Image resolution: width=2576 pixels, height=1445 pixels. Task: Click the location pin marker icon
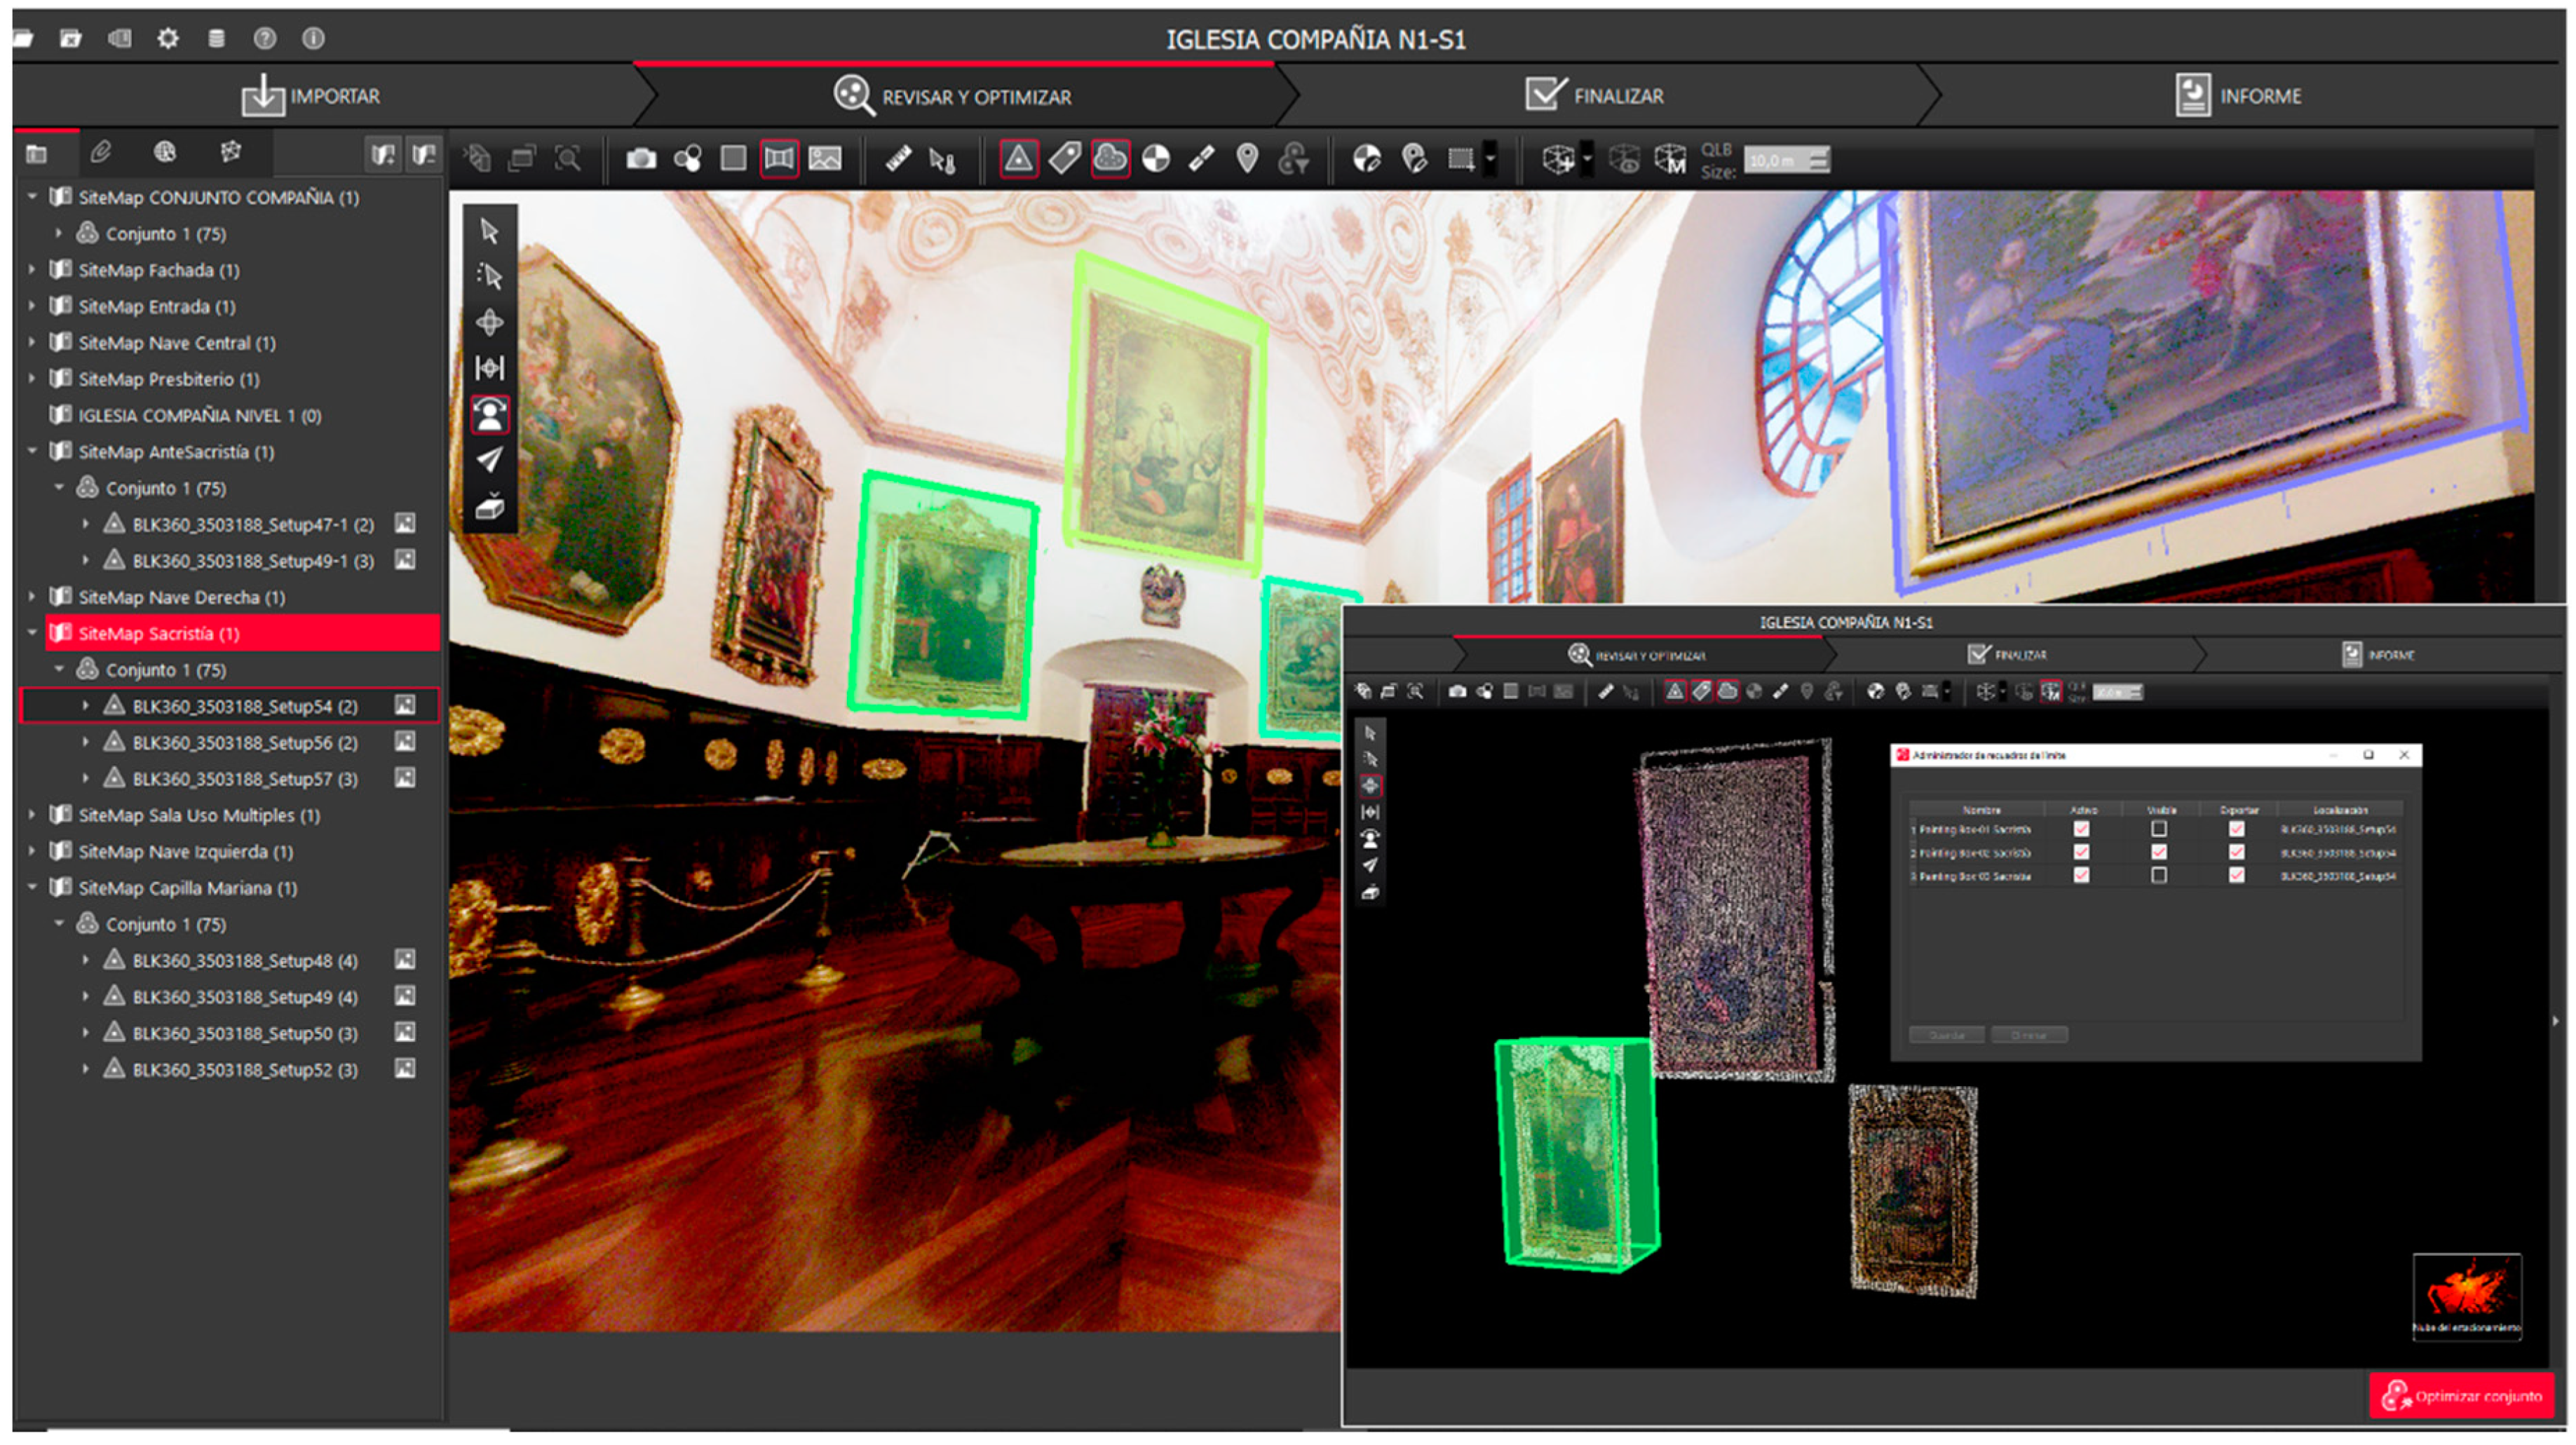click(x=1247, y=159)
